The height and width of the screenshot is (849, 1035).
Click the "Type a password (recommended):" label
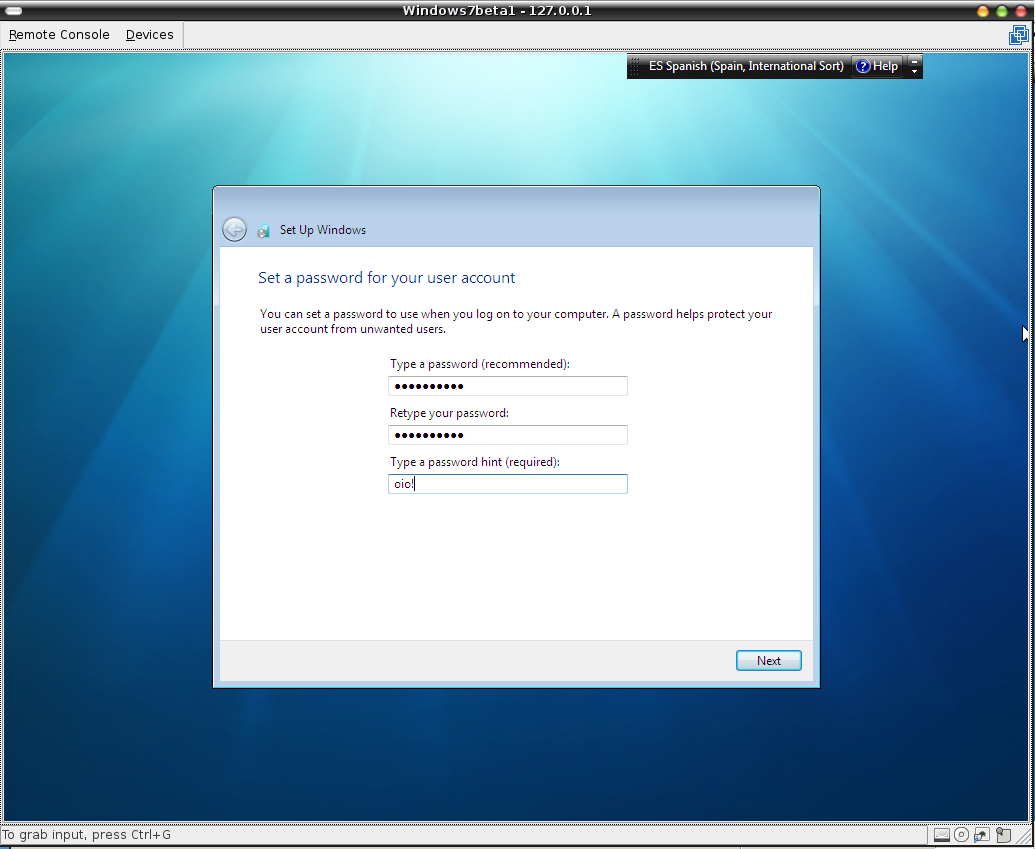coord(480,364)
